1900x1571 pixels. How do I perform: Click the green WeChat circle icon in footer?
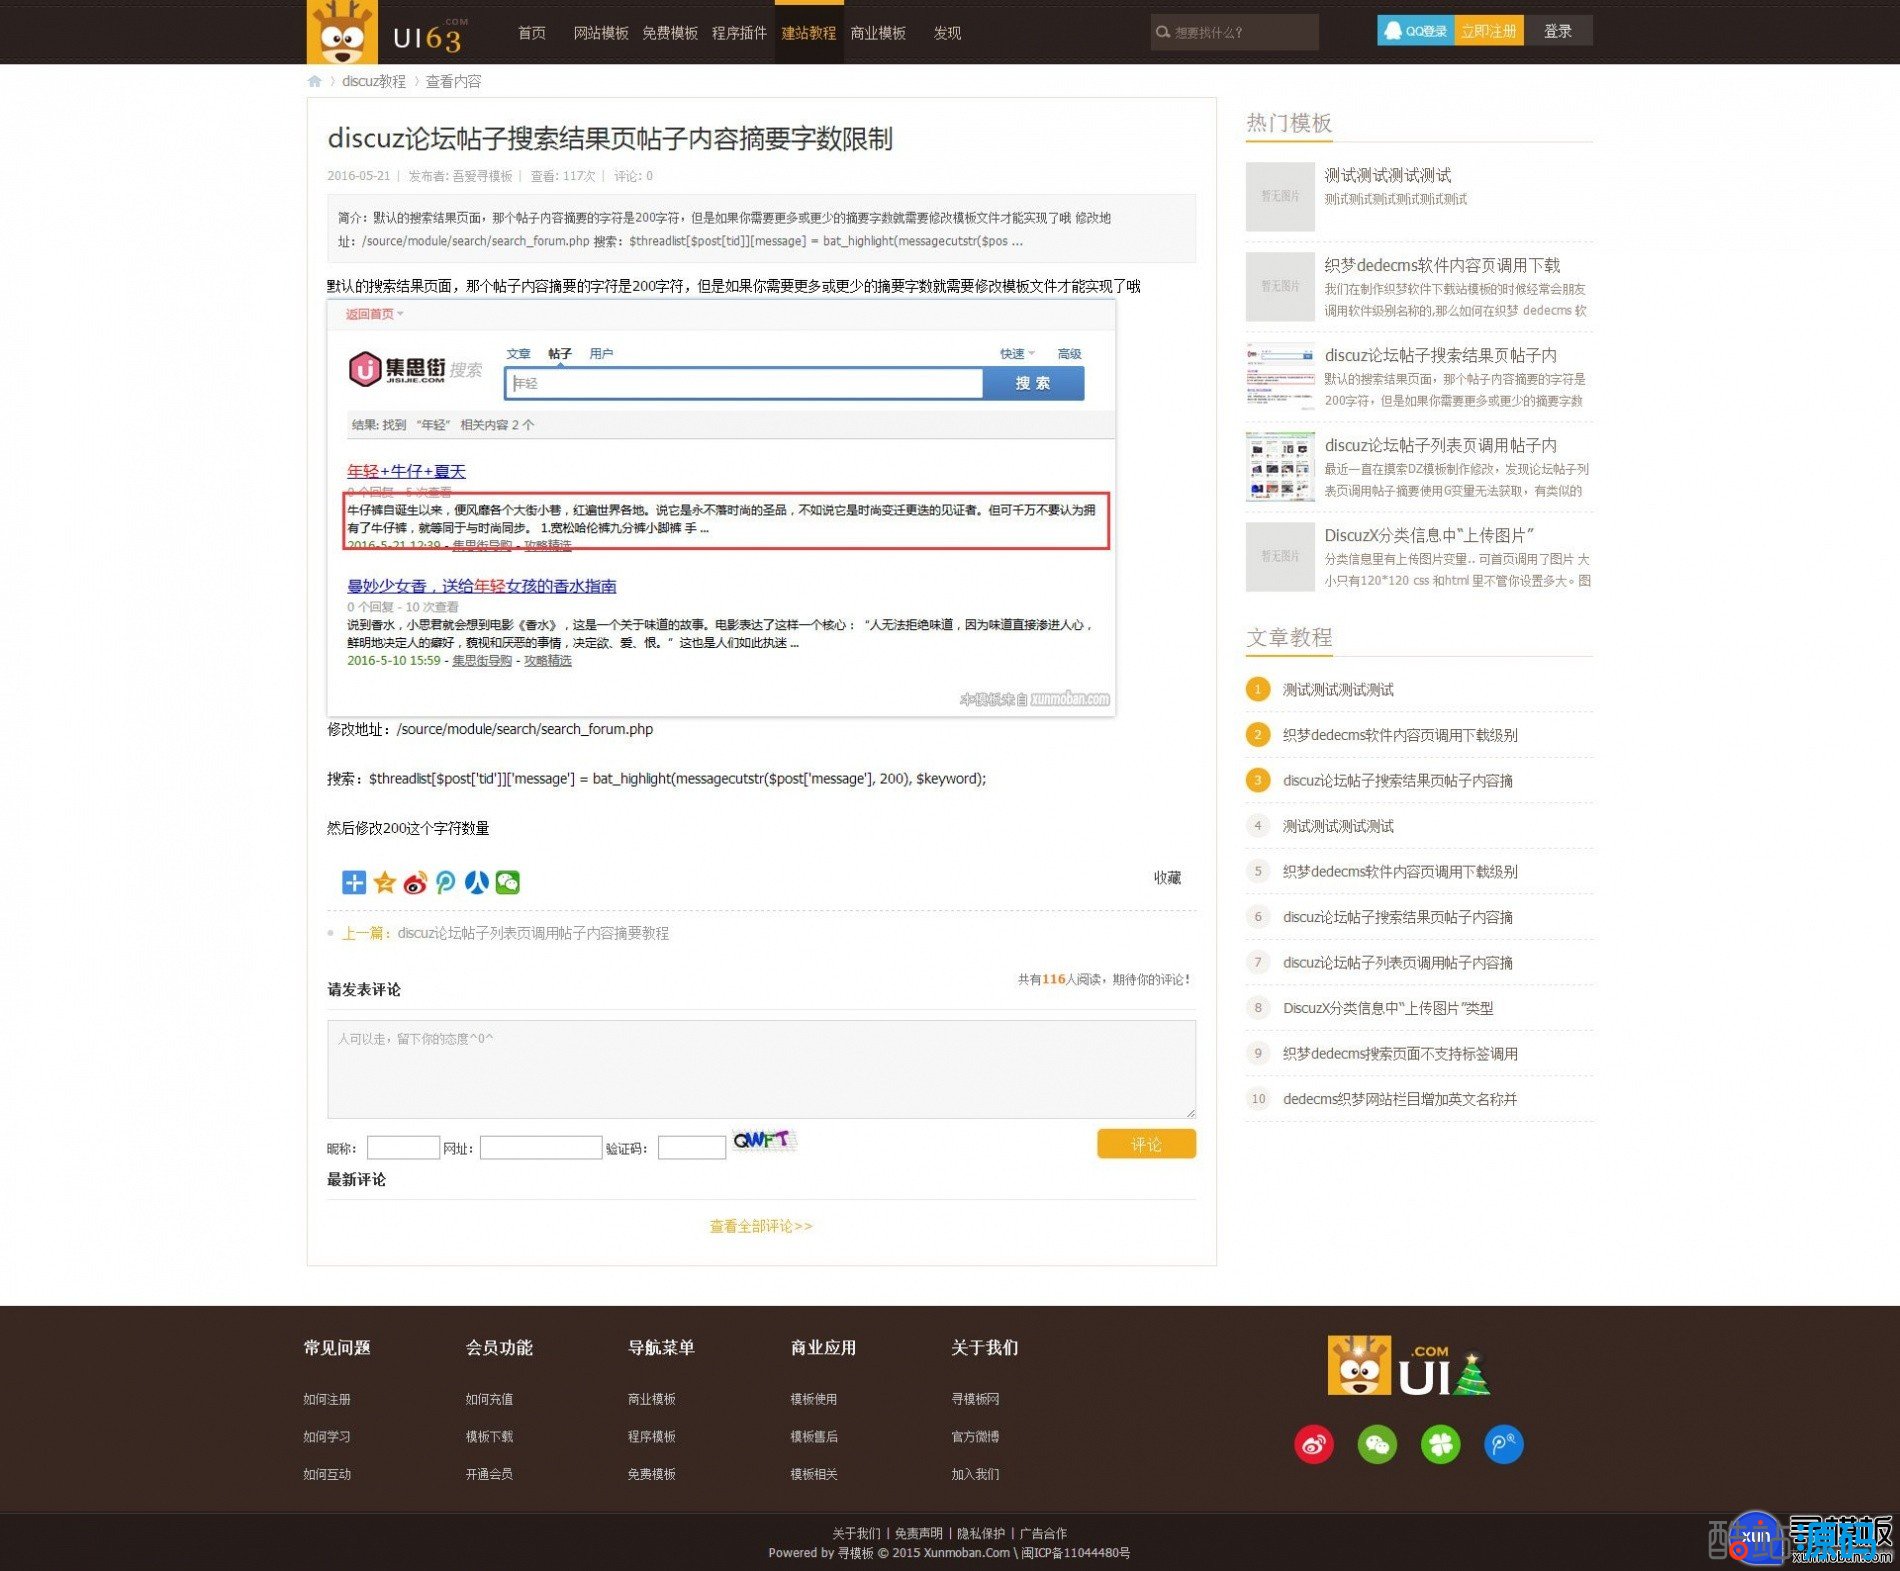(x=1377, y=1445)
